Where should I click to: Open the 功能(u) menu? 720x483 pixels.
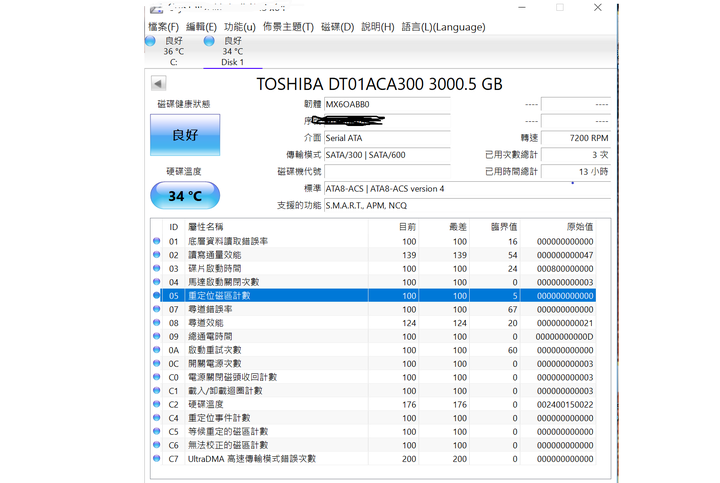[240, 27]
